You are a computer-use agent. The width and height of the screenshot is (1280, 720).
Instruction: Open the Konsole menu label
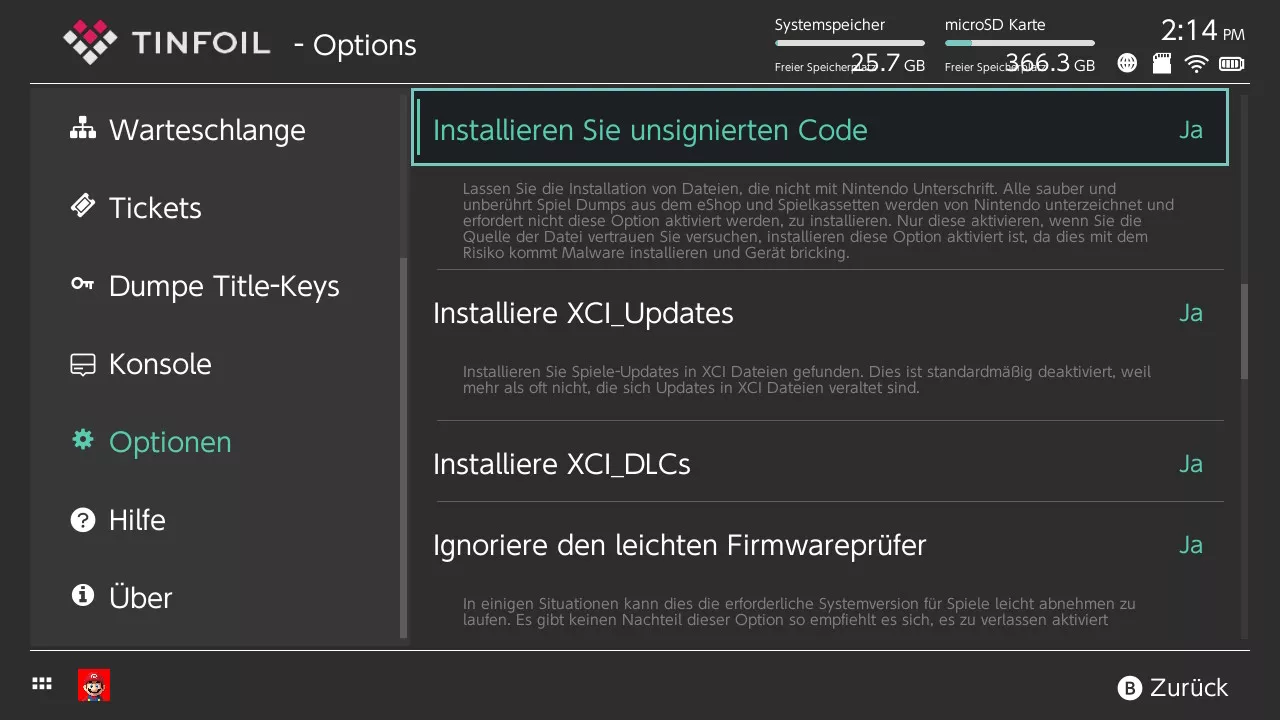point(160,364)
